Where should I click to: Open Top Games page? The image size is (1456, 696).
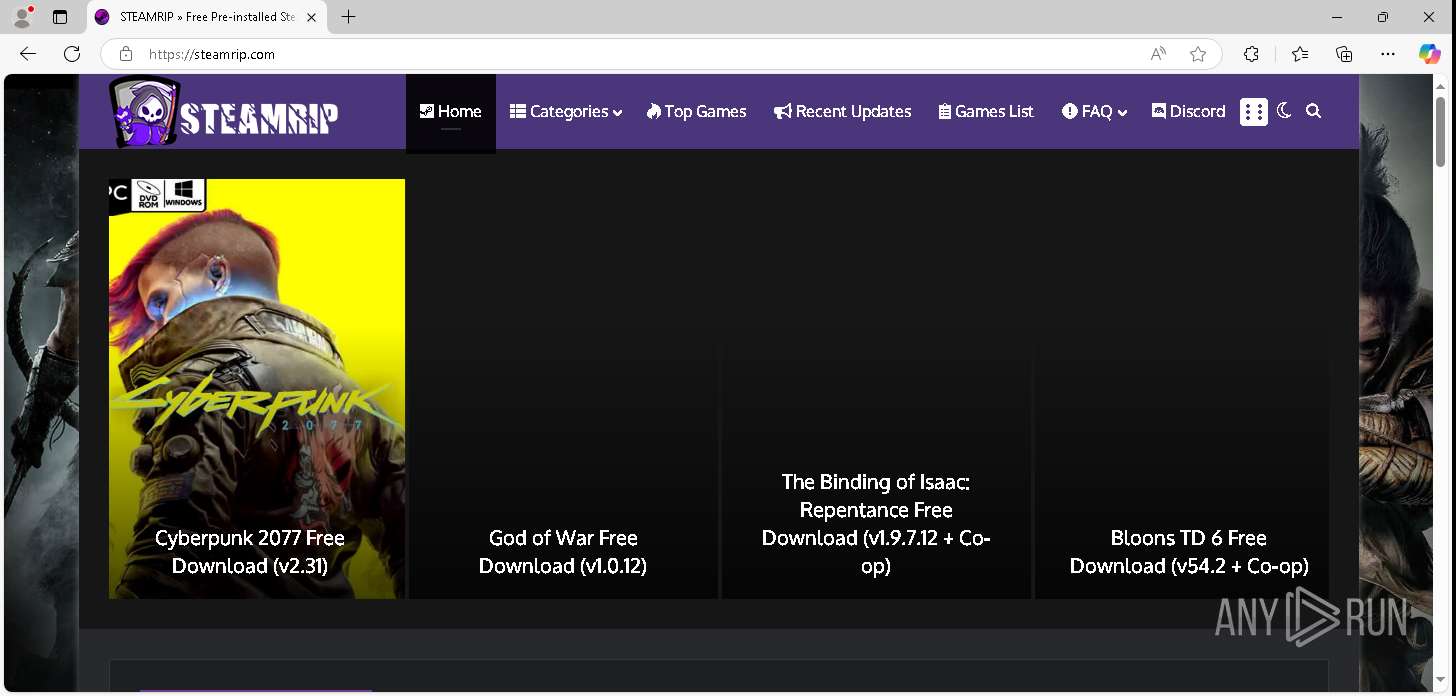tap(697, 112)
